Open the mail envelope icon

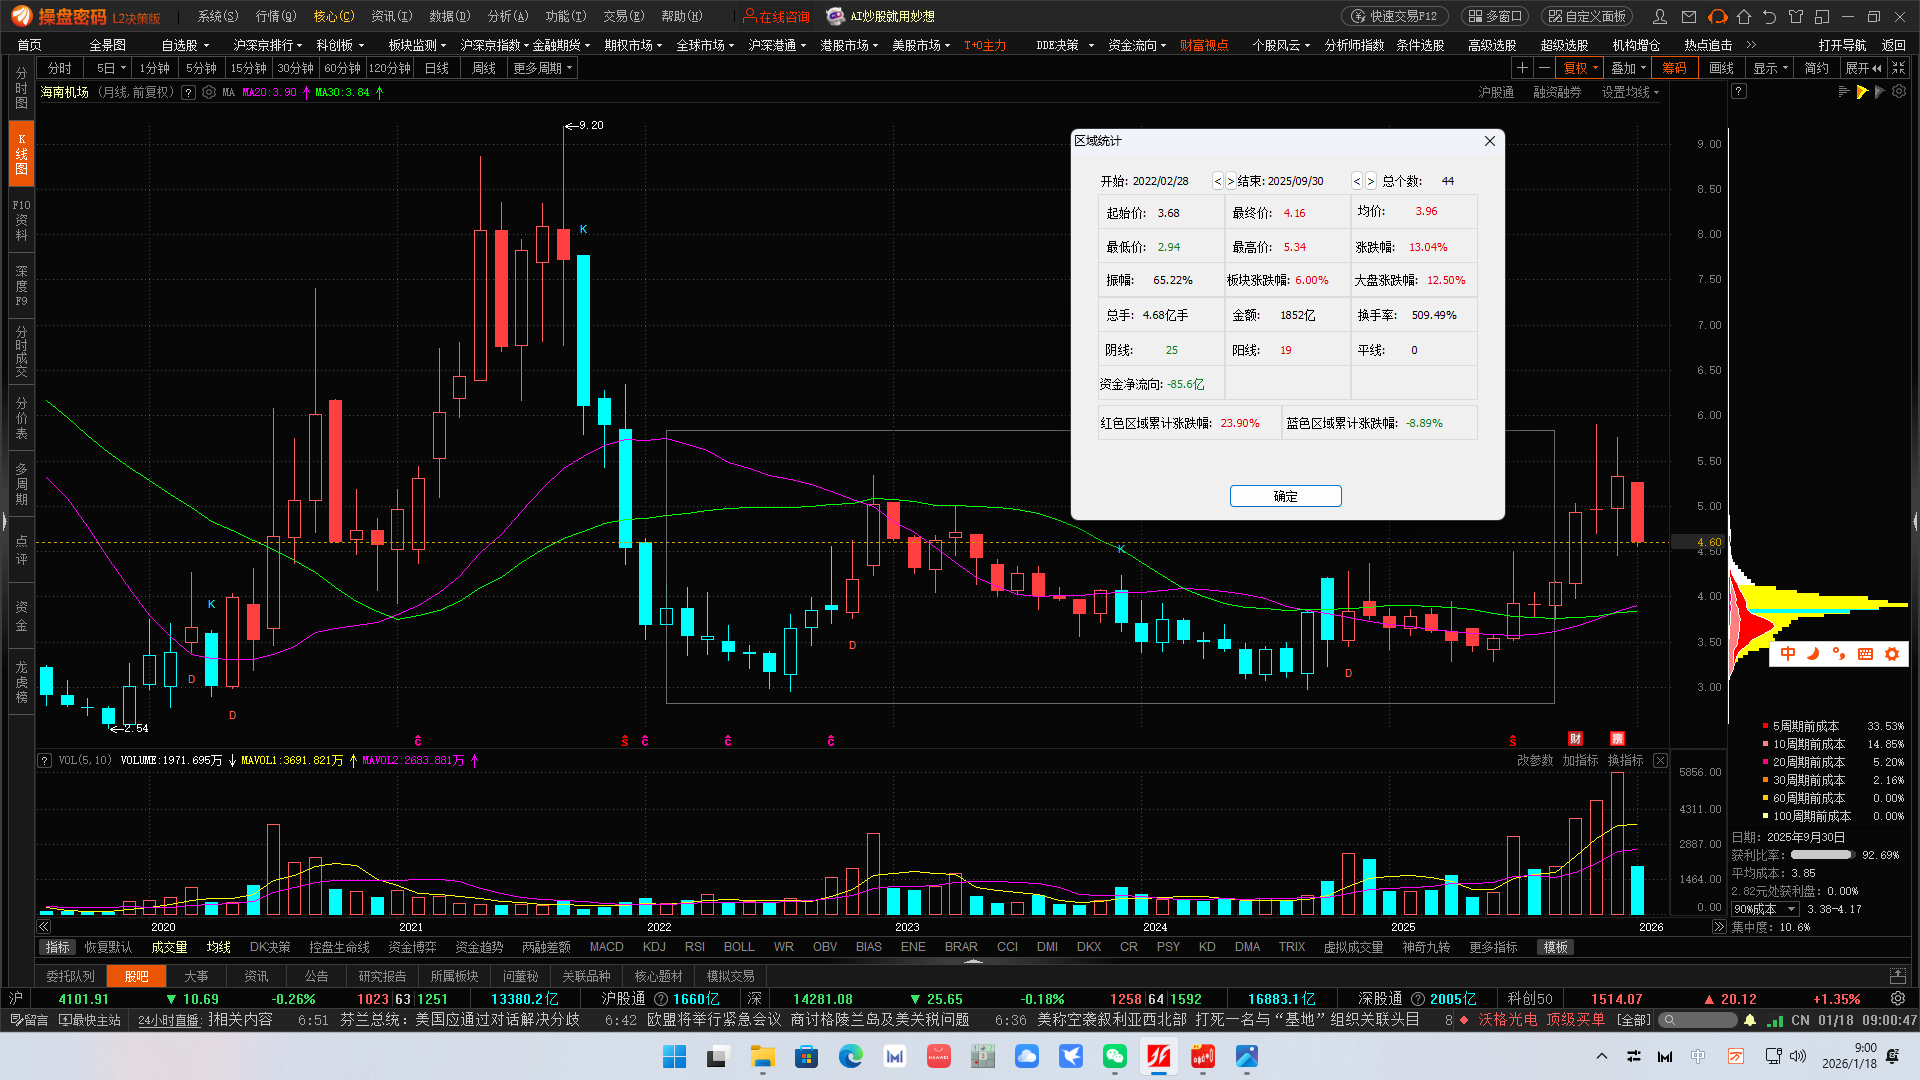pos(1689,17)
